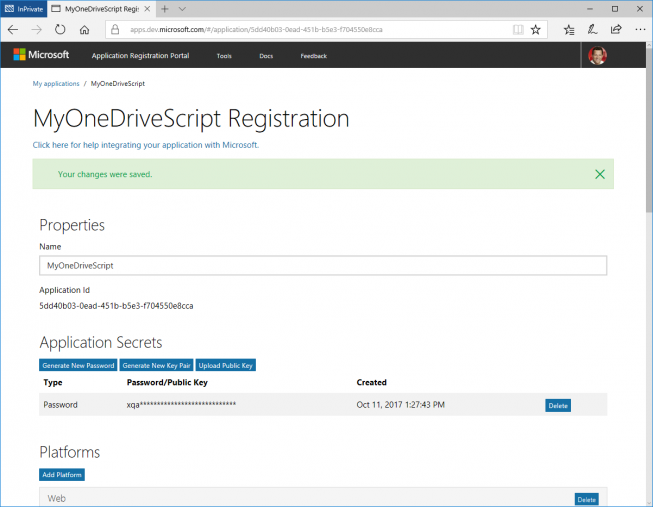Open the Tools menu in portal header

pyautogui.click(x=224, y=56)
